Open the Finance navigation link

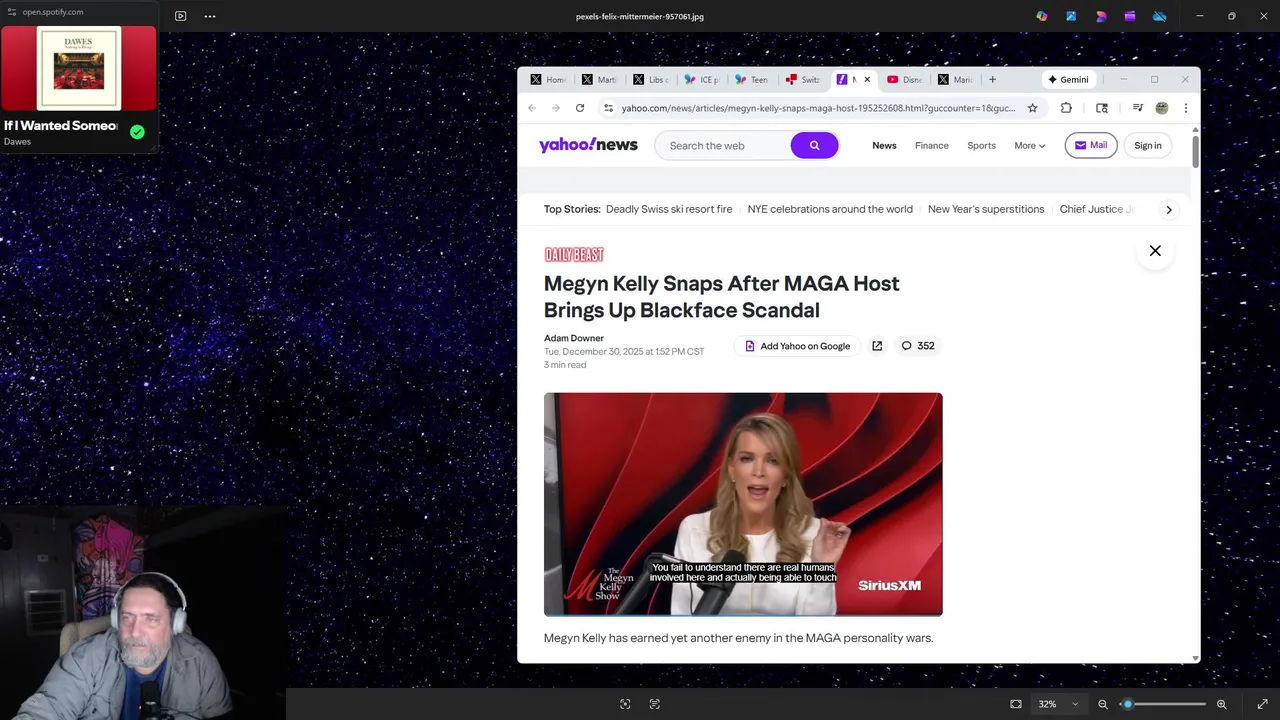point(932,146)
